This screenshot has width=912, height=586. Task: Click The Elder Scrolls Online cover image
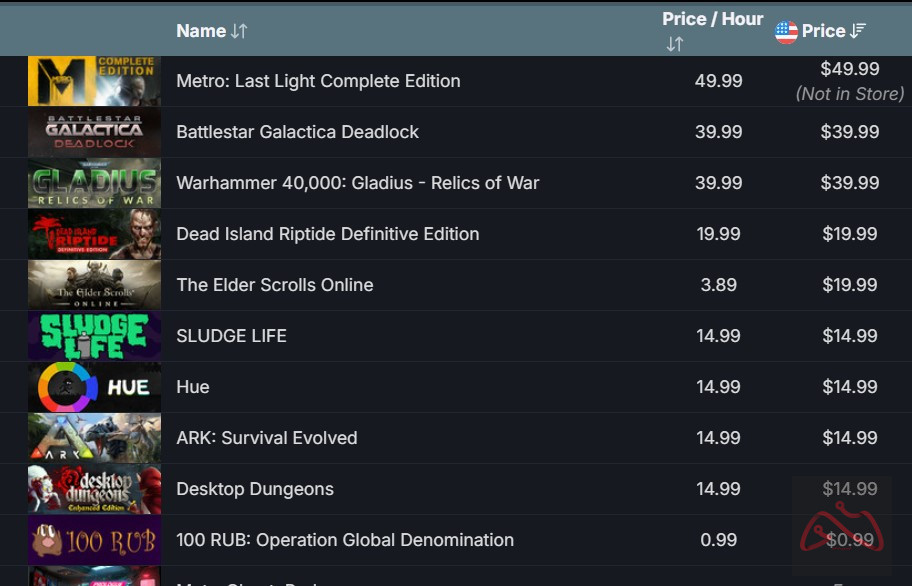[x=94, y=285]
